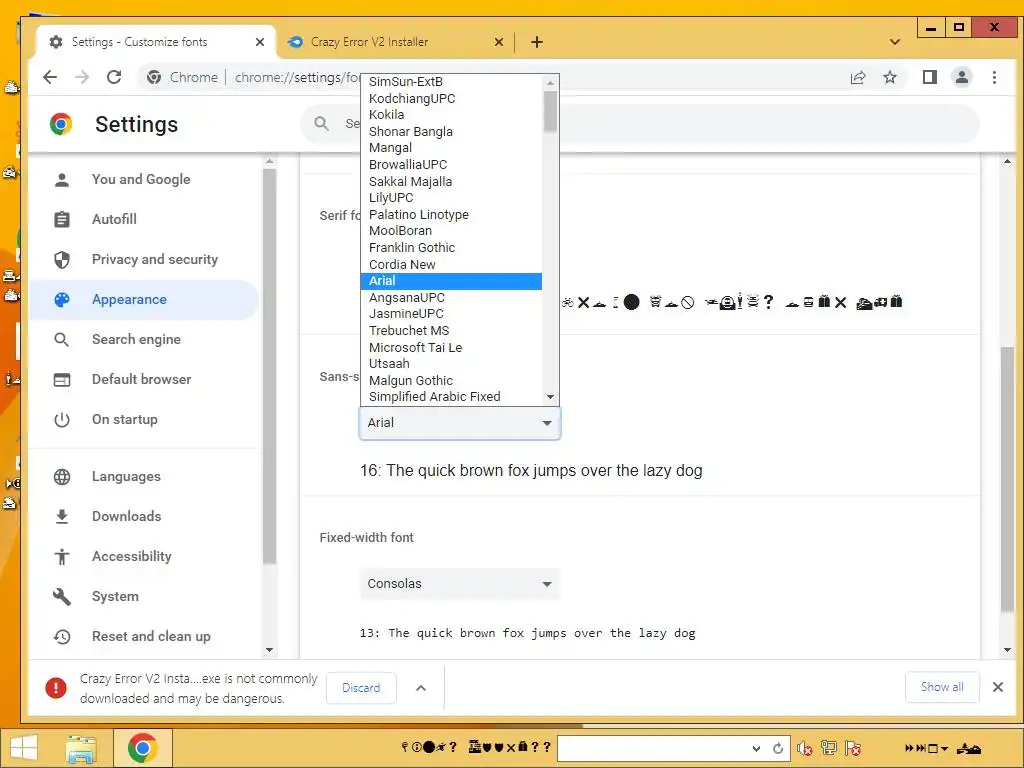Collapse the Arial sans-serif font dropdown
The image size is (1024, 768).
[460, 423]
